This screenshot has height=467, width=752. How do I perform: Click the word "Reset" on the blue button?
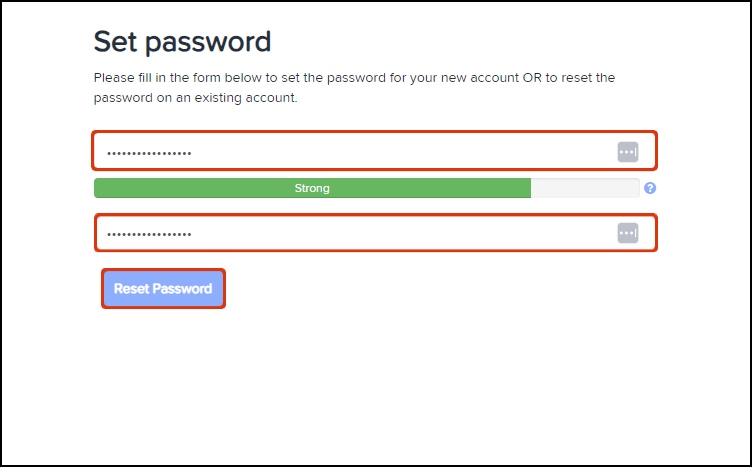click(x=131, y=289)
